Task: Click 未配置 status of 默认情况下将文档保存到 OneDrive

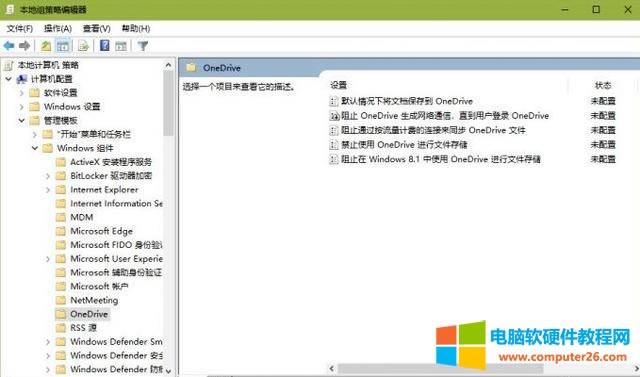Action: tap(602, 101)
